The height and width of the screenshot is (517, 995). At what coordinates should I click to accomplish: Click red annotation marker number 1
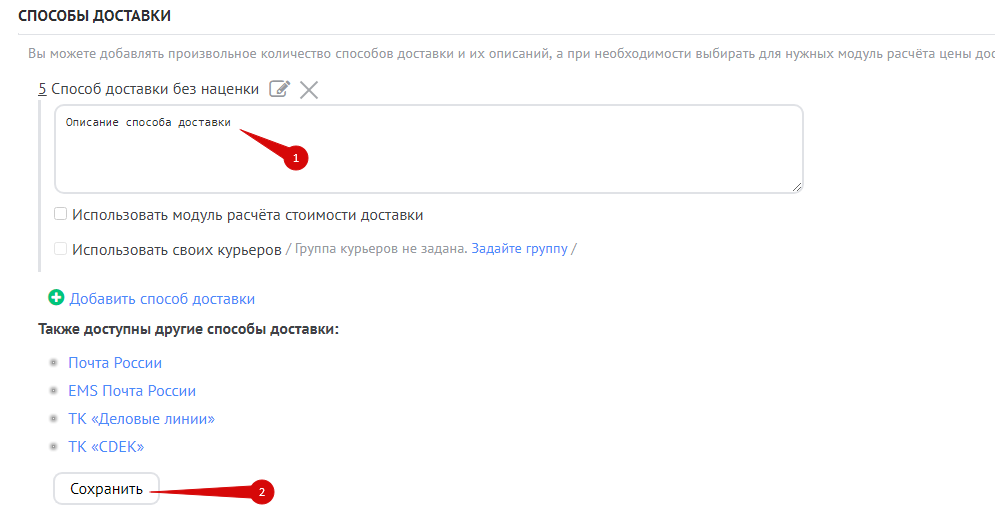click(295, 158)
